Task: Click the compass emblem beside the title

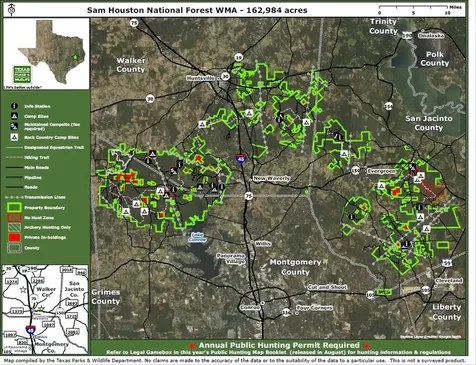Action: [12, 10]
